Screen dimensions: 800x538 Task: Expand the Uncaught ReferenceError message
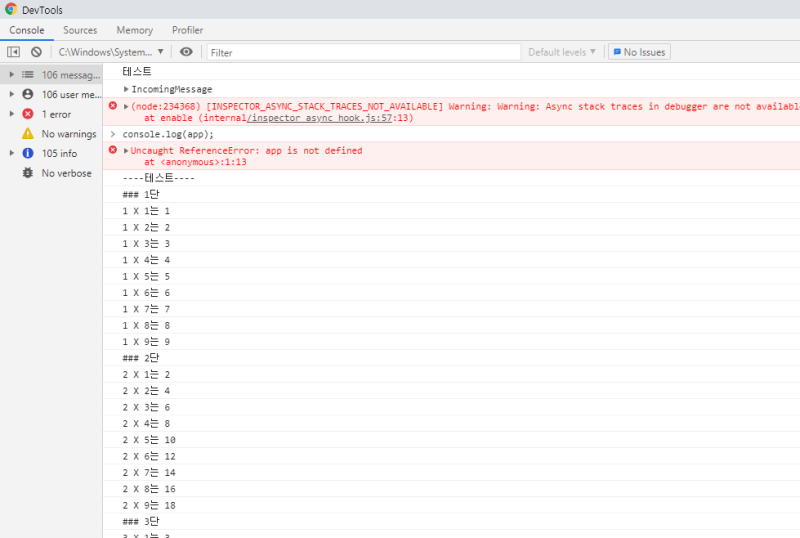point(126,151)
